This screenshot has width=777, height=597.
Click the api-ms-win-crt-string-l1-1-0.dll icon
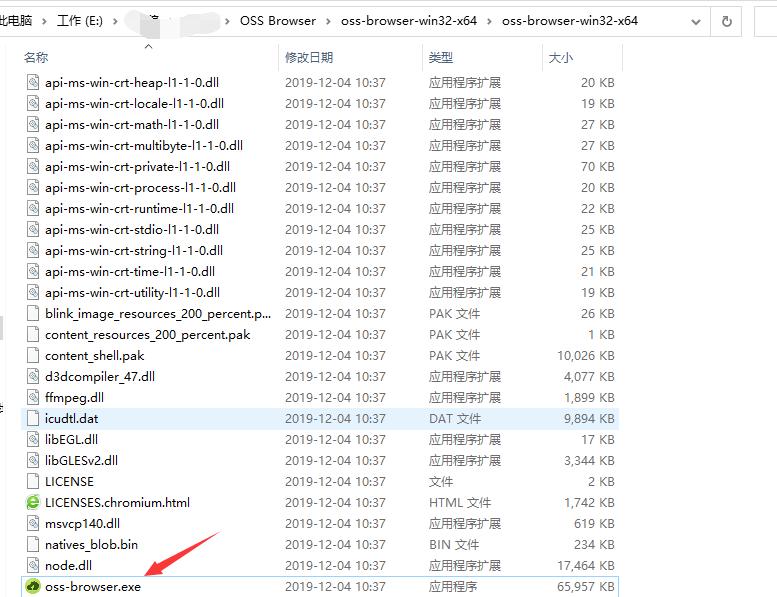[33, 251]
